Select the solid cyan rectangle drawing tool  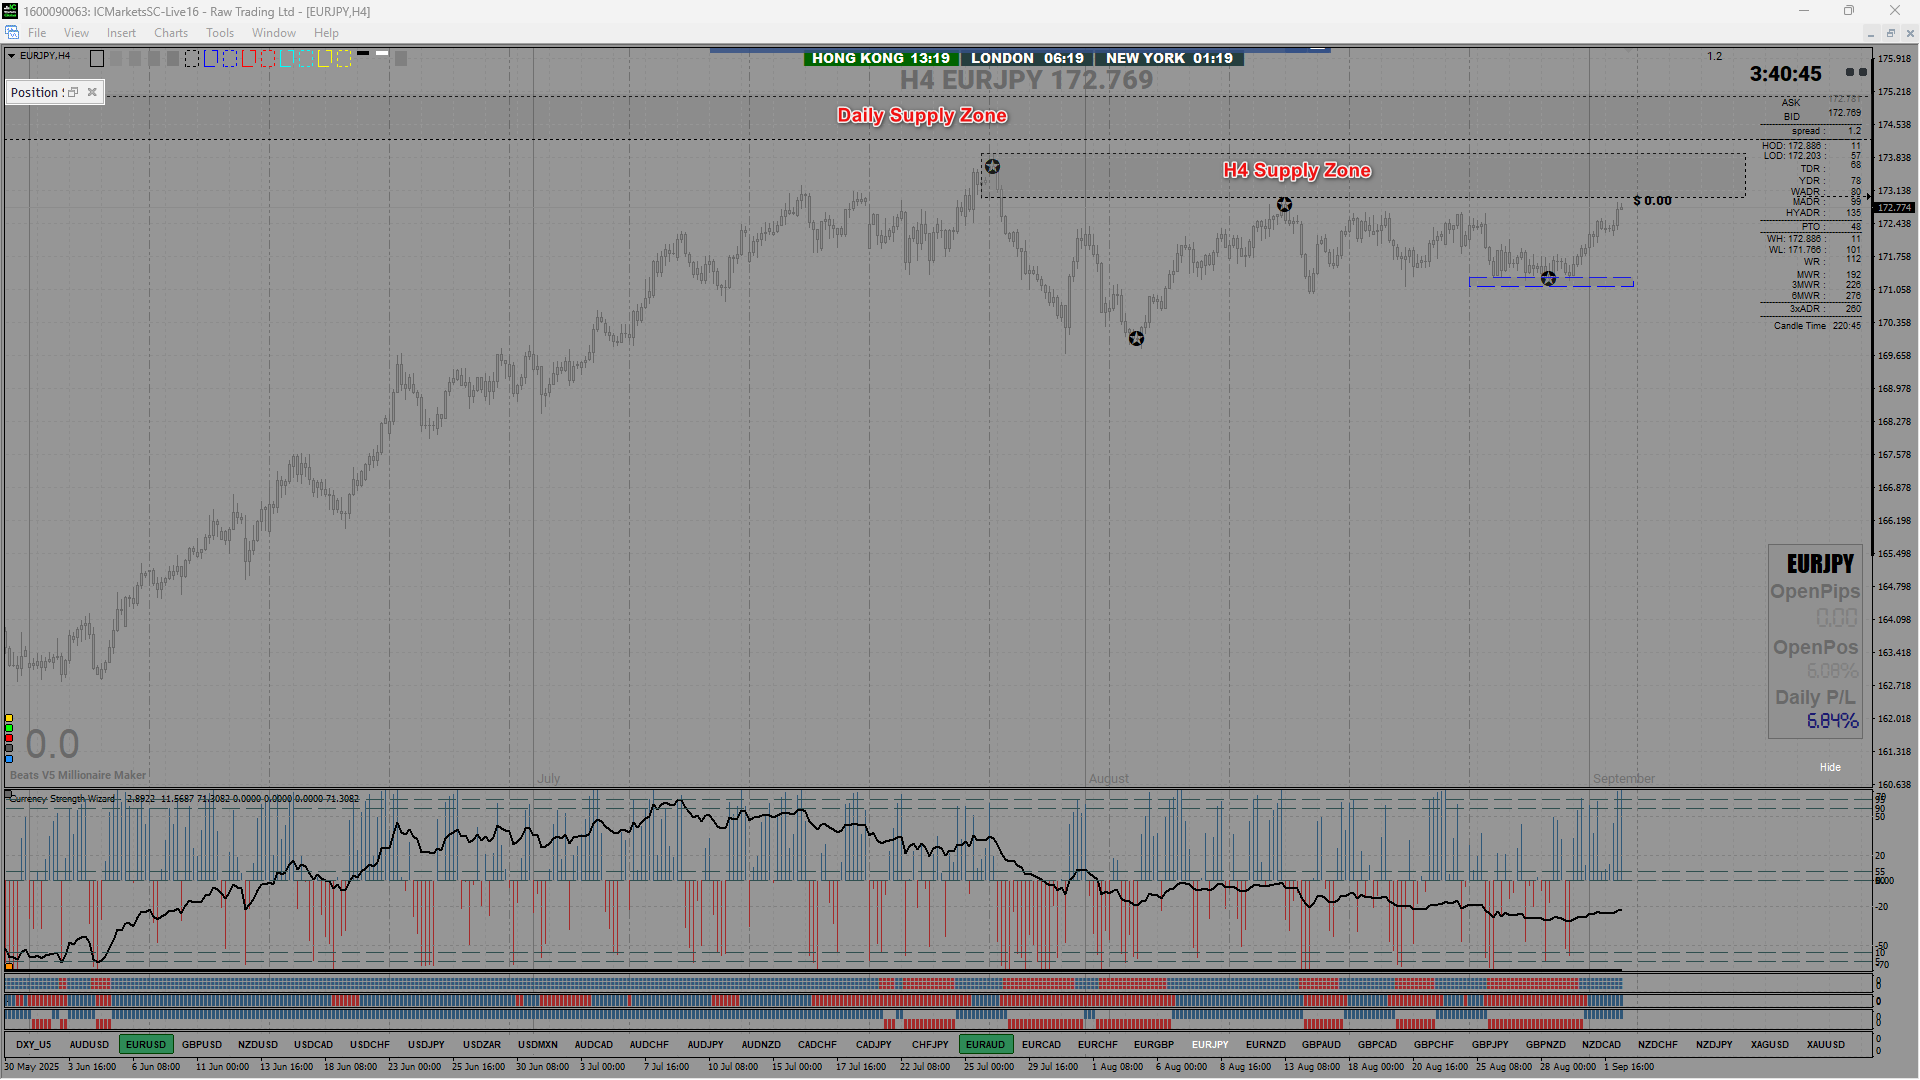tap(286, 59)
